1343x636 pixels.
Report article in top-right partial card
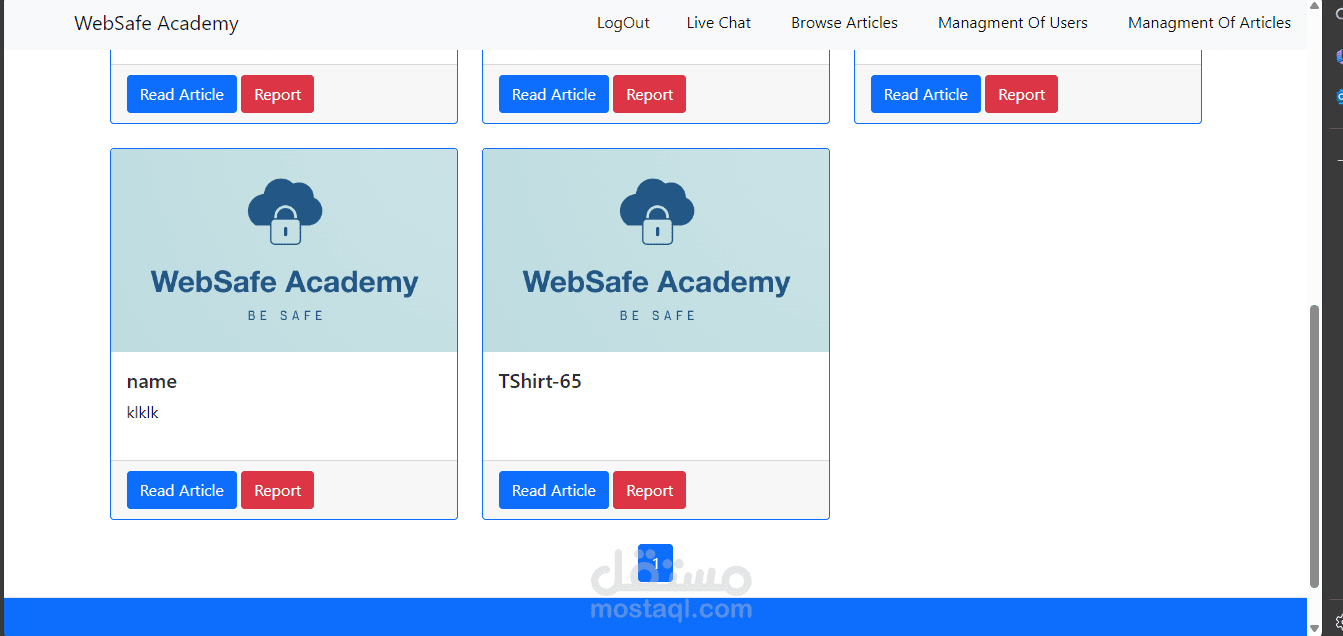tap(1021, 94)
